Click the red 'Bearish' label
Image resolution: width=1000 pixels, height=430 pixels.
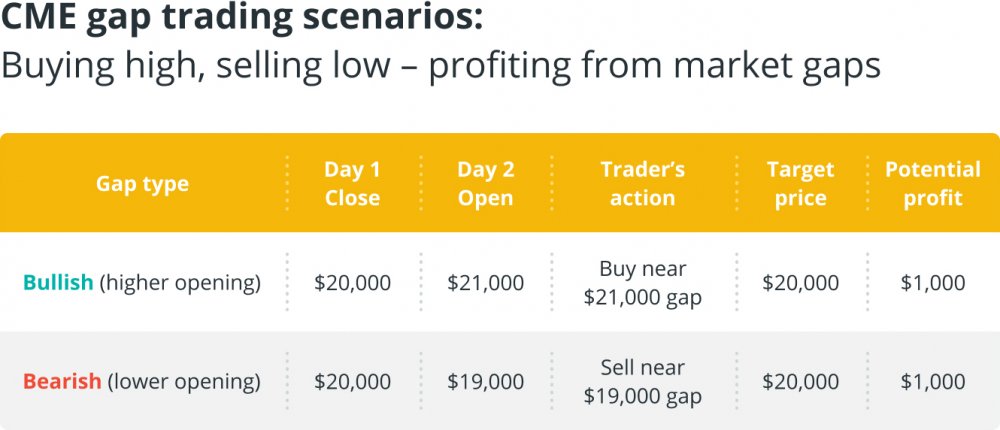point(62,382)
